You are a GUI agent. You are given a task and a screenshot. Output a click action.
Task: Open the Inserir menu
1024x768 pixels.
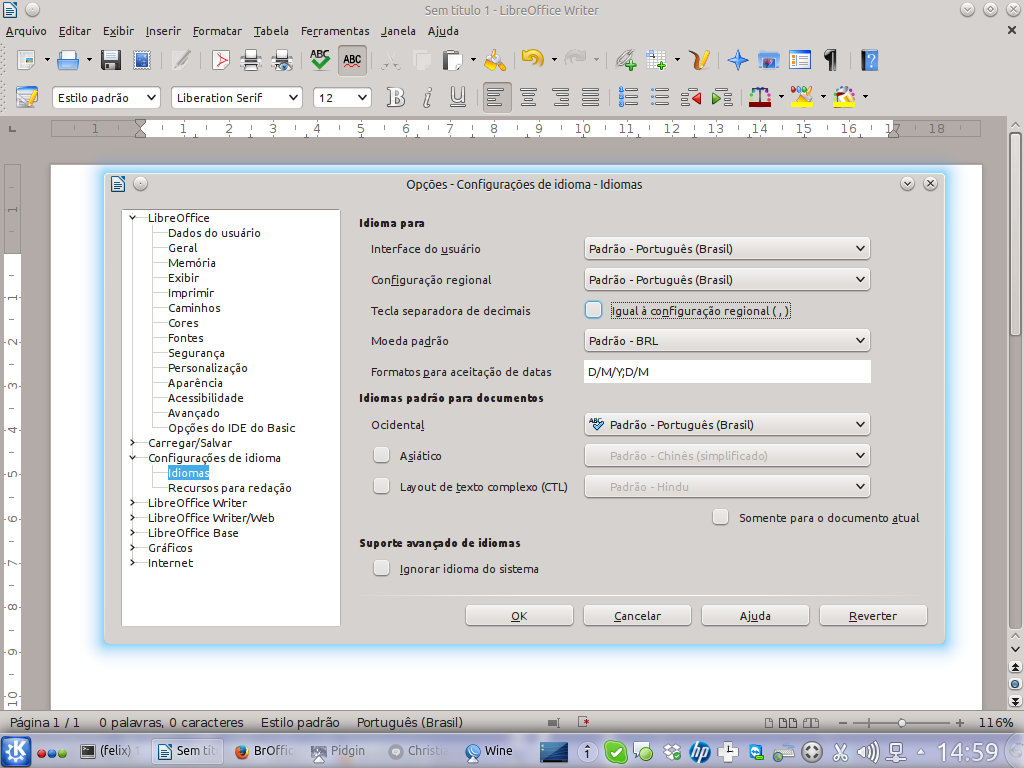(x=163, y=31)
